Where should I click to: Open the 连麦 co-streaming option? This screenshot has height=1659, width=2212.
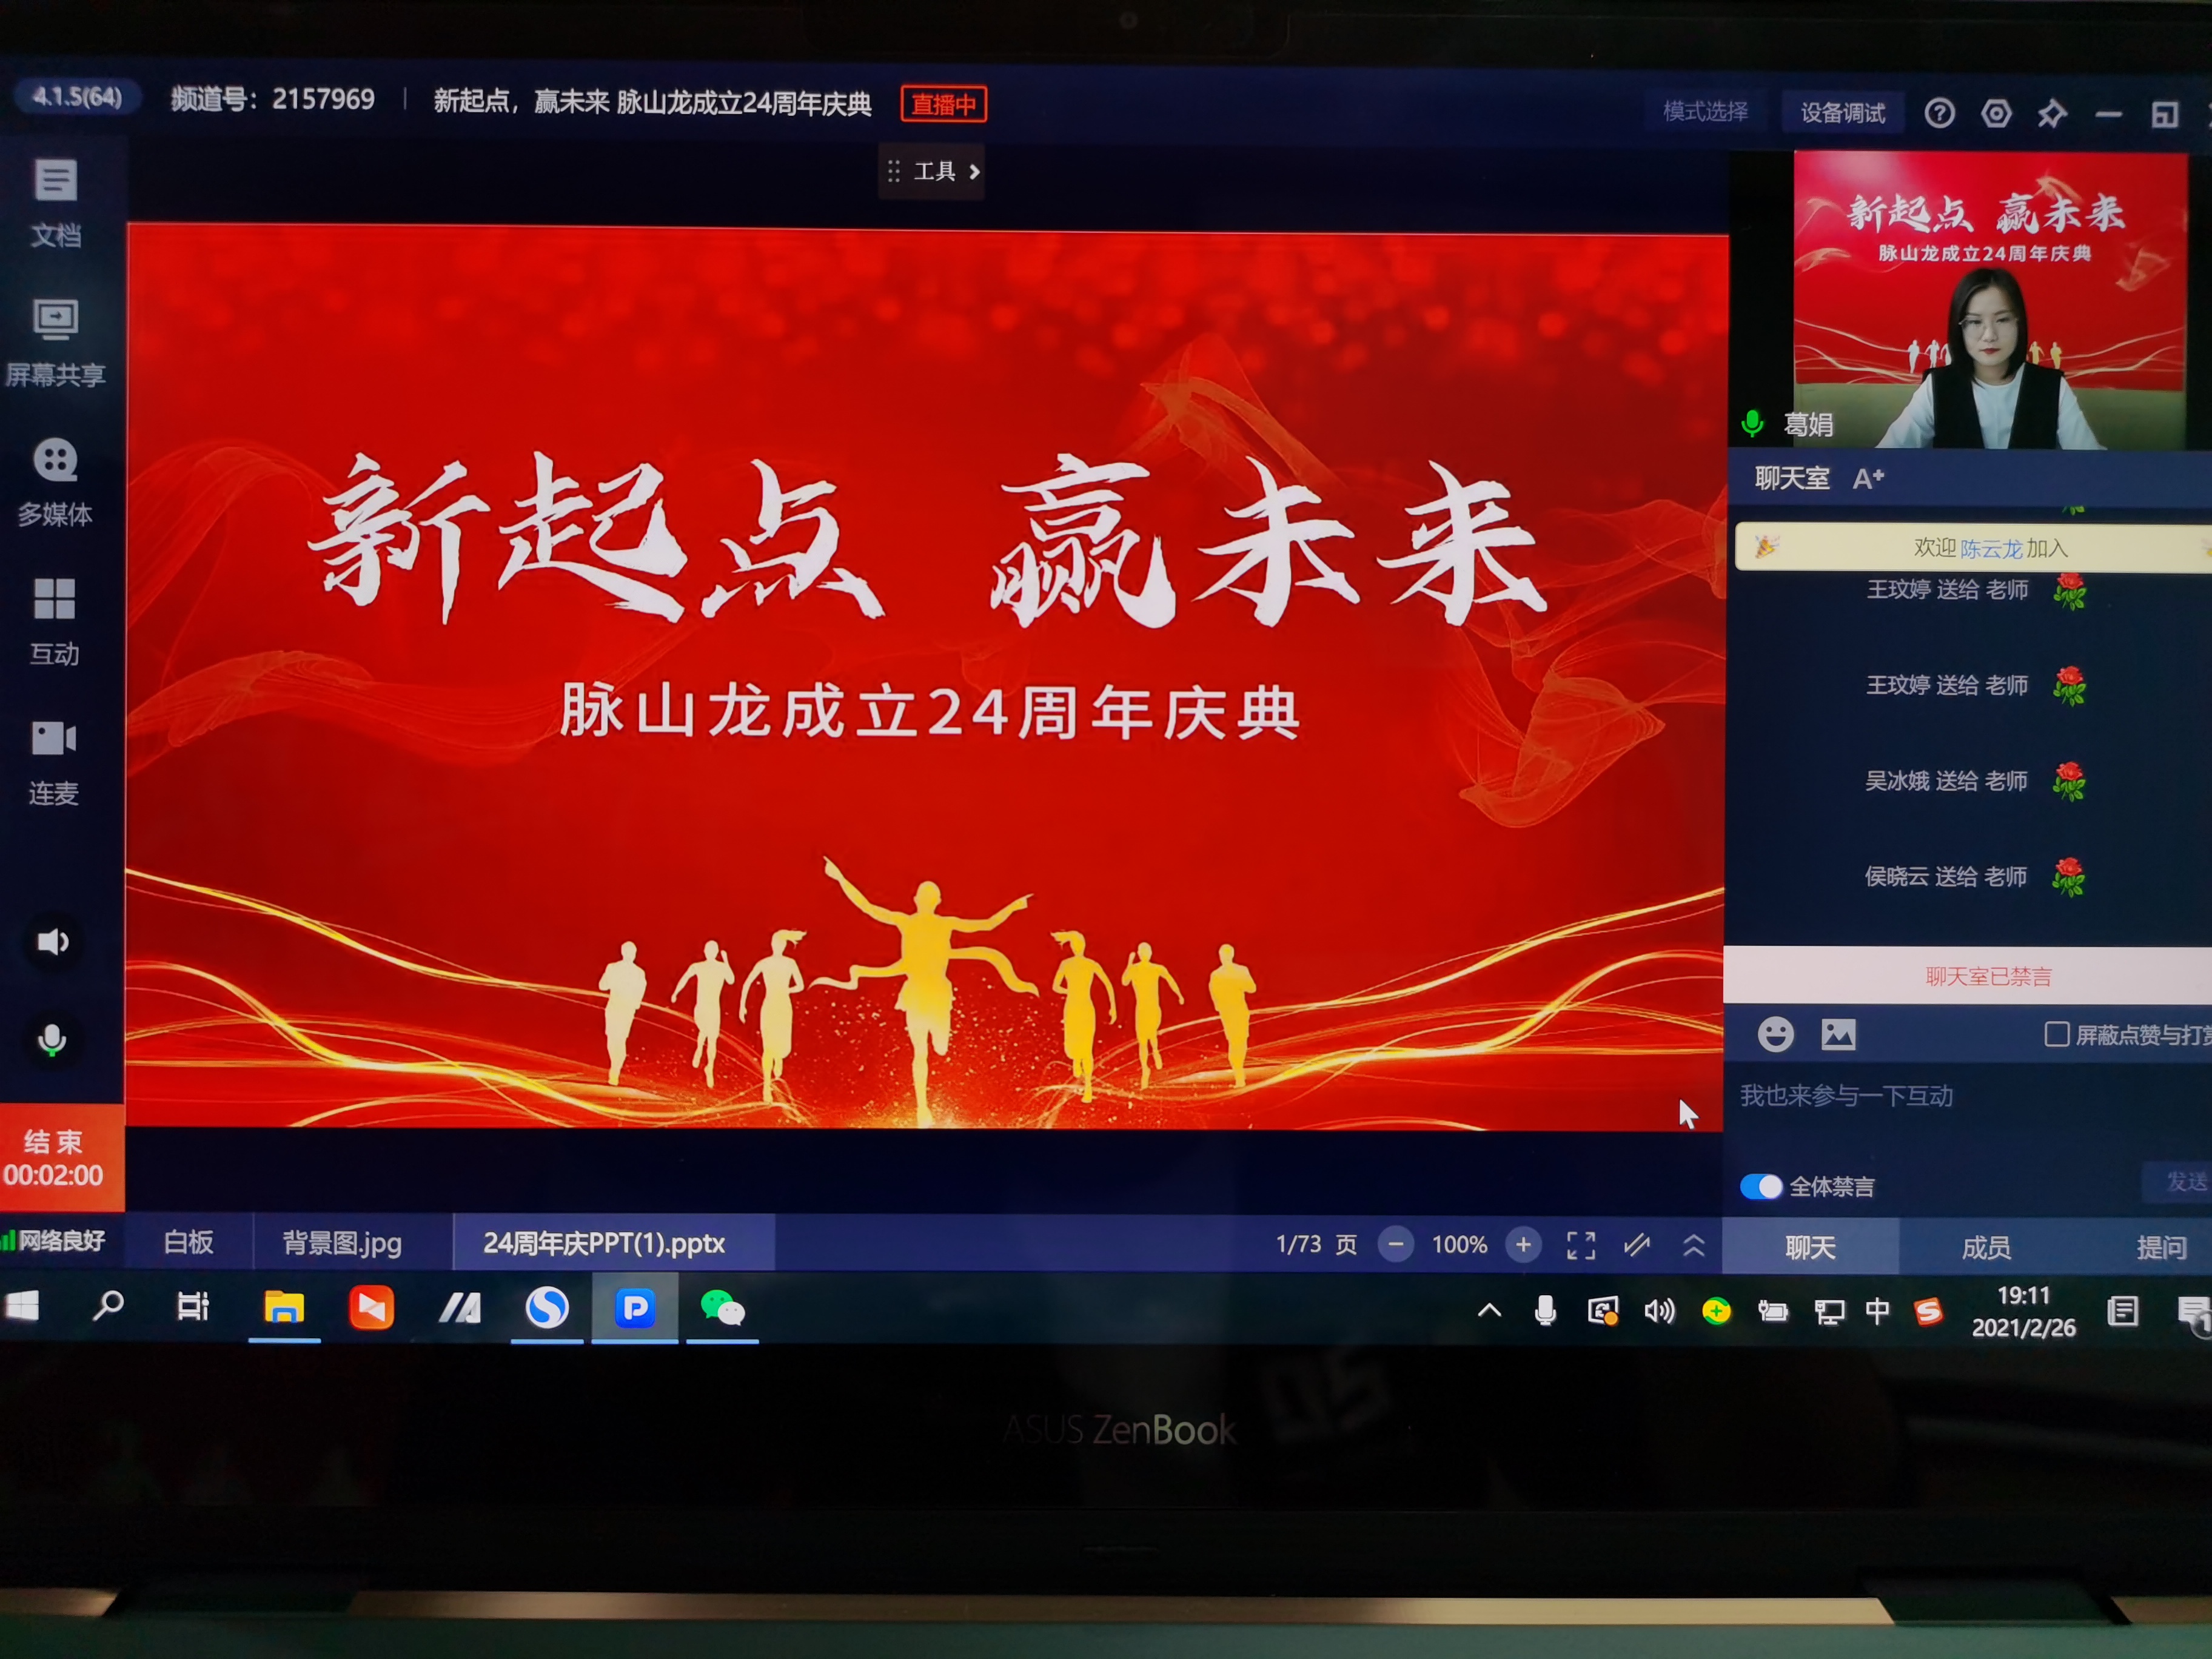(x=54, y=762)
